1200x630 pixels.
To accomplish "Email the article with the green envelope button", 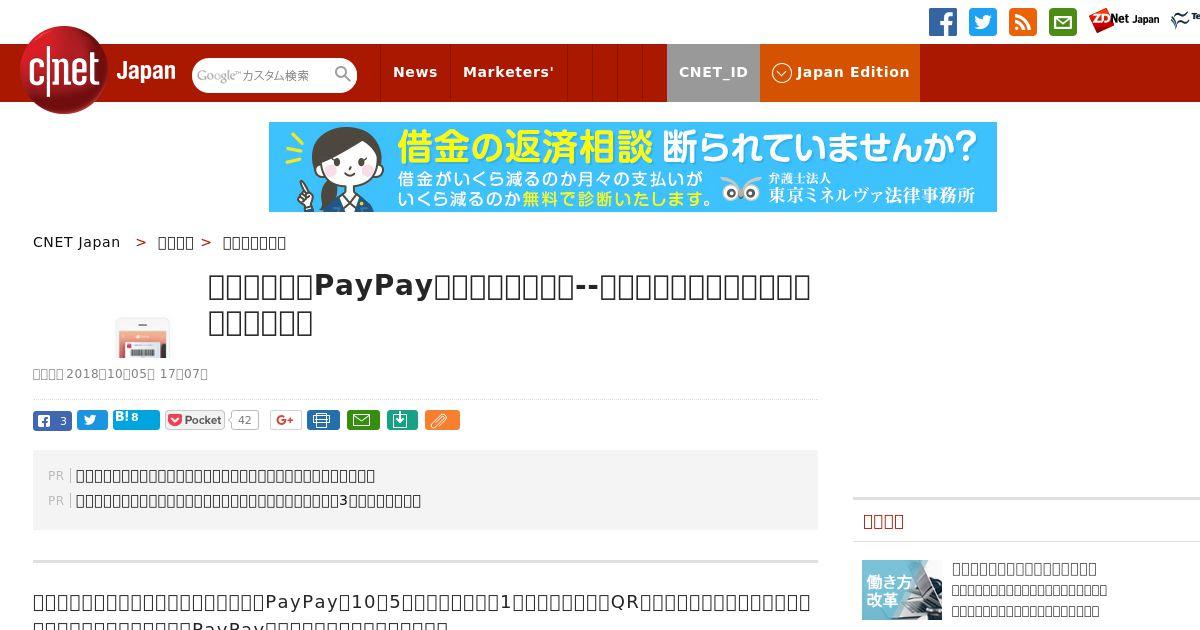I will pos(363,420).
